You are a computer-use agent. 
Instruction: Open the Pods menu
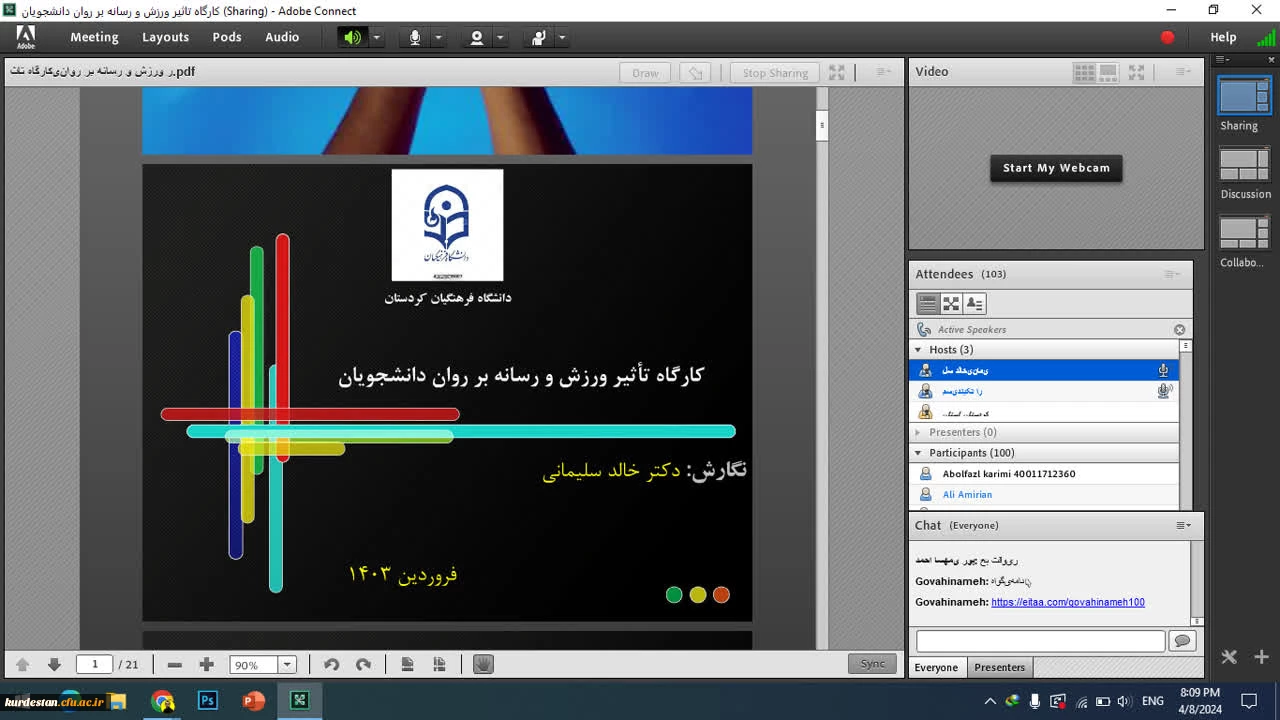pyautogui.click(x=227, y=37)
